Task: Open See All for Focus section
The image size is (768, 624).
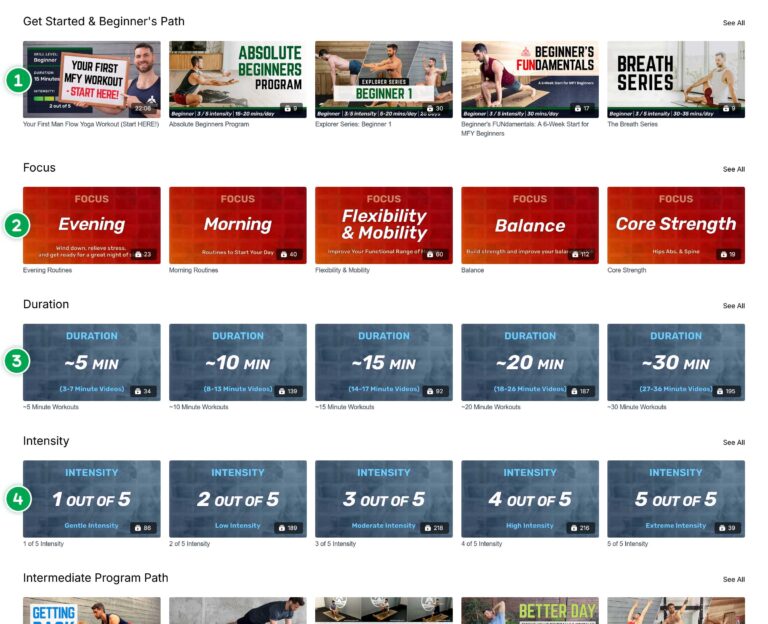Action: click(x=733, y=169)
